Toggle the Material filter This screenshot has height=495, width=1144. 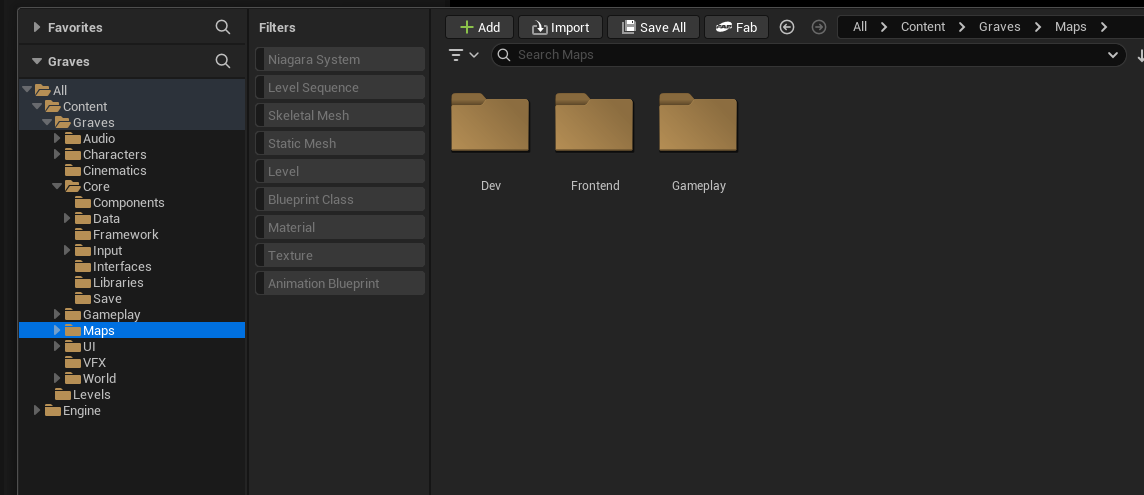[340, 227]
